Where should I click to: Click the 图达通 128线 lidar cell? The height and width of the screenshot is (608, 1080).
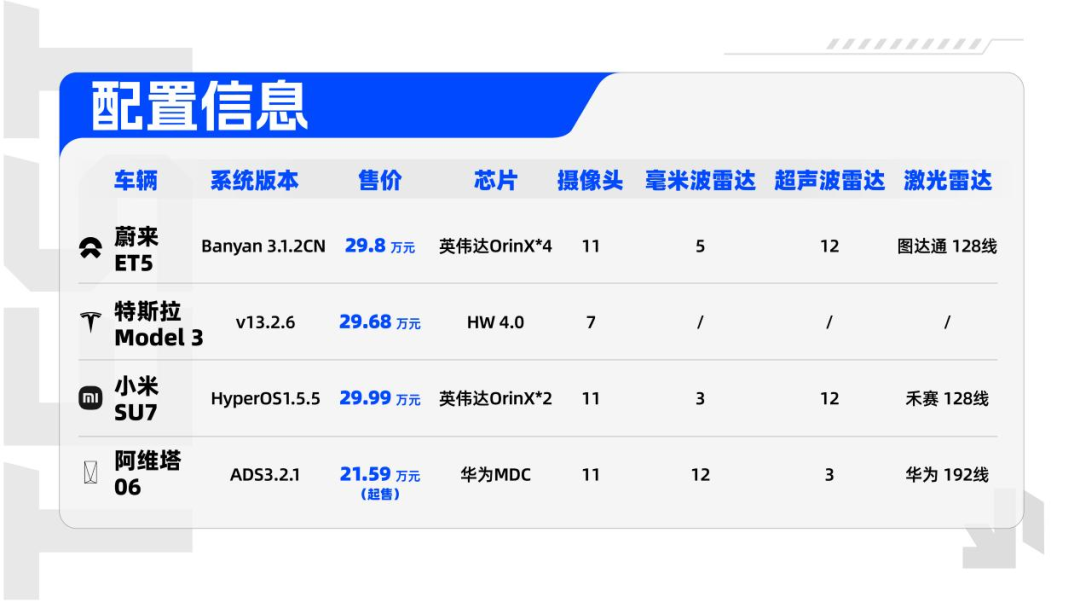tap(947, 246)
